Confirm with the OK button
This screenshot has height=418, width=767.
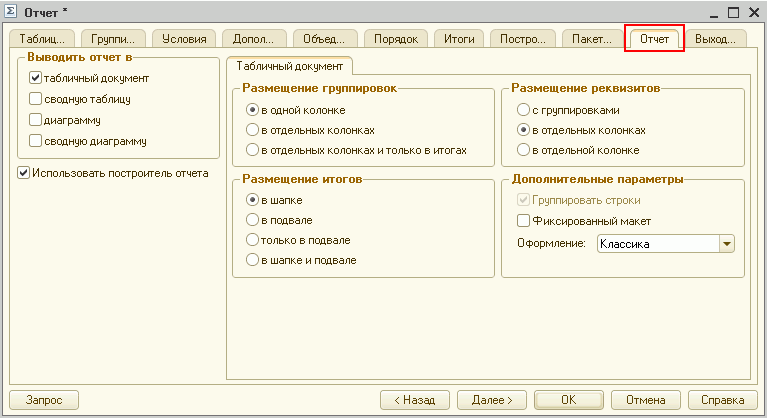click(x=568, y=400)
